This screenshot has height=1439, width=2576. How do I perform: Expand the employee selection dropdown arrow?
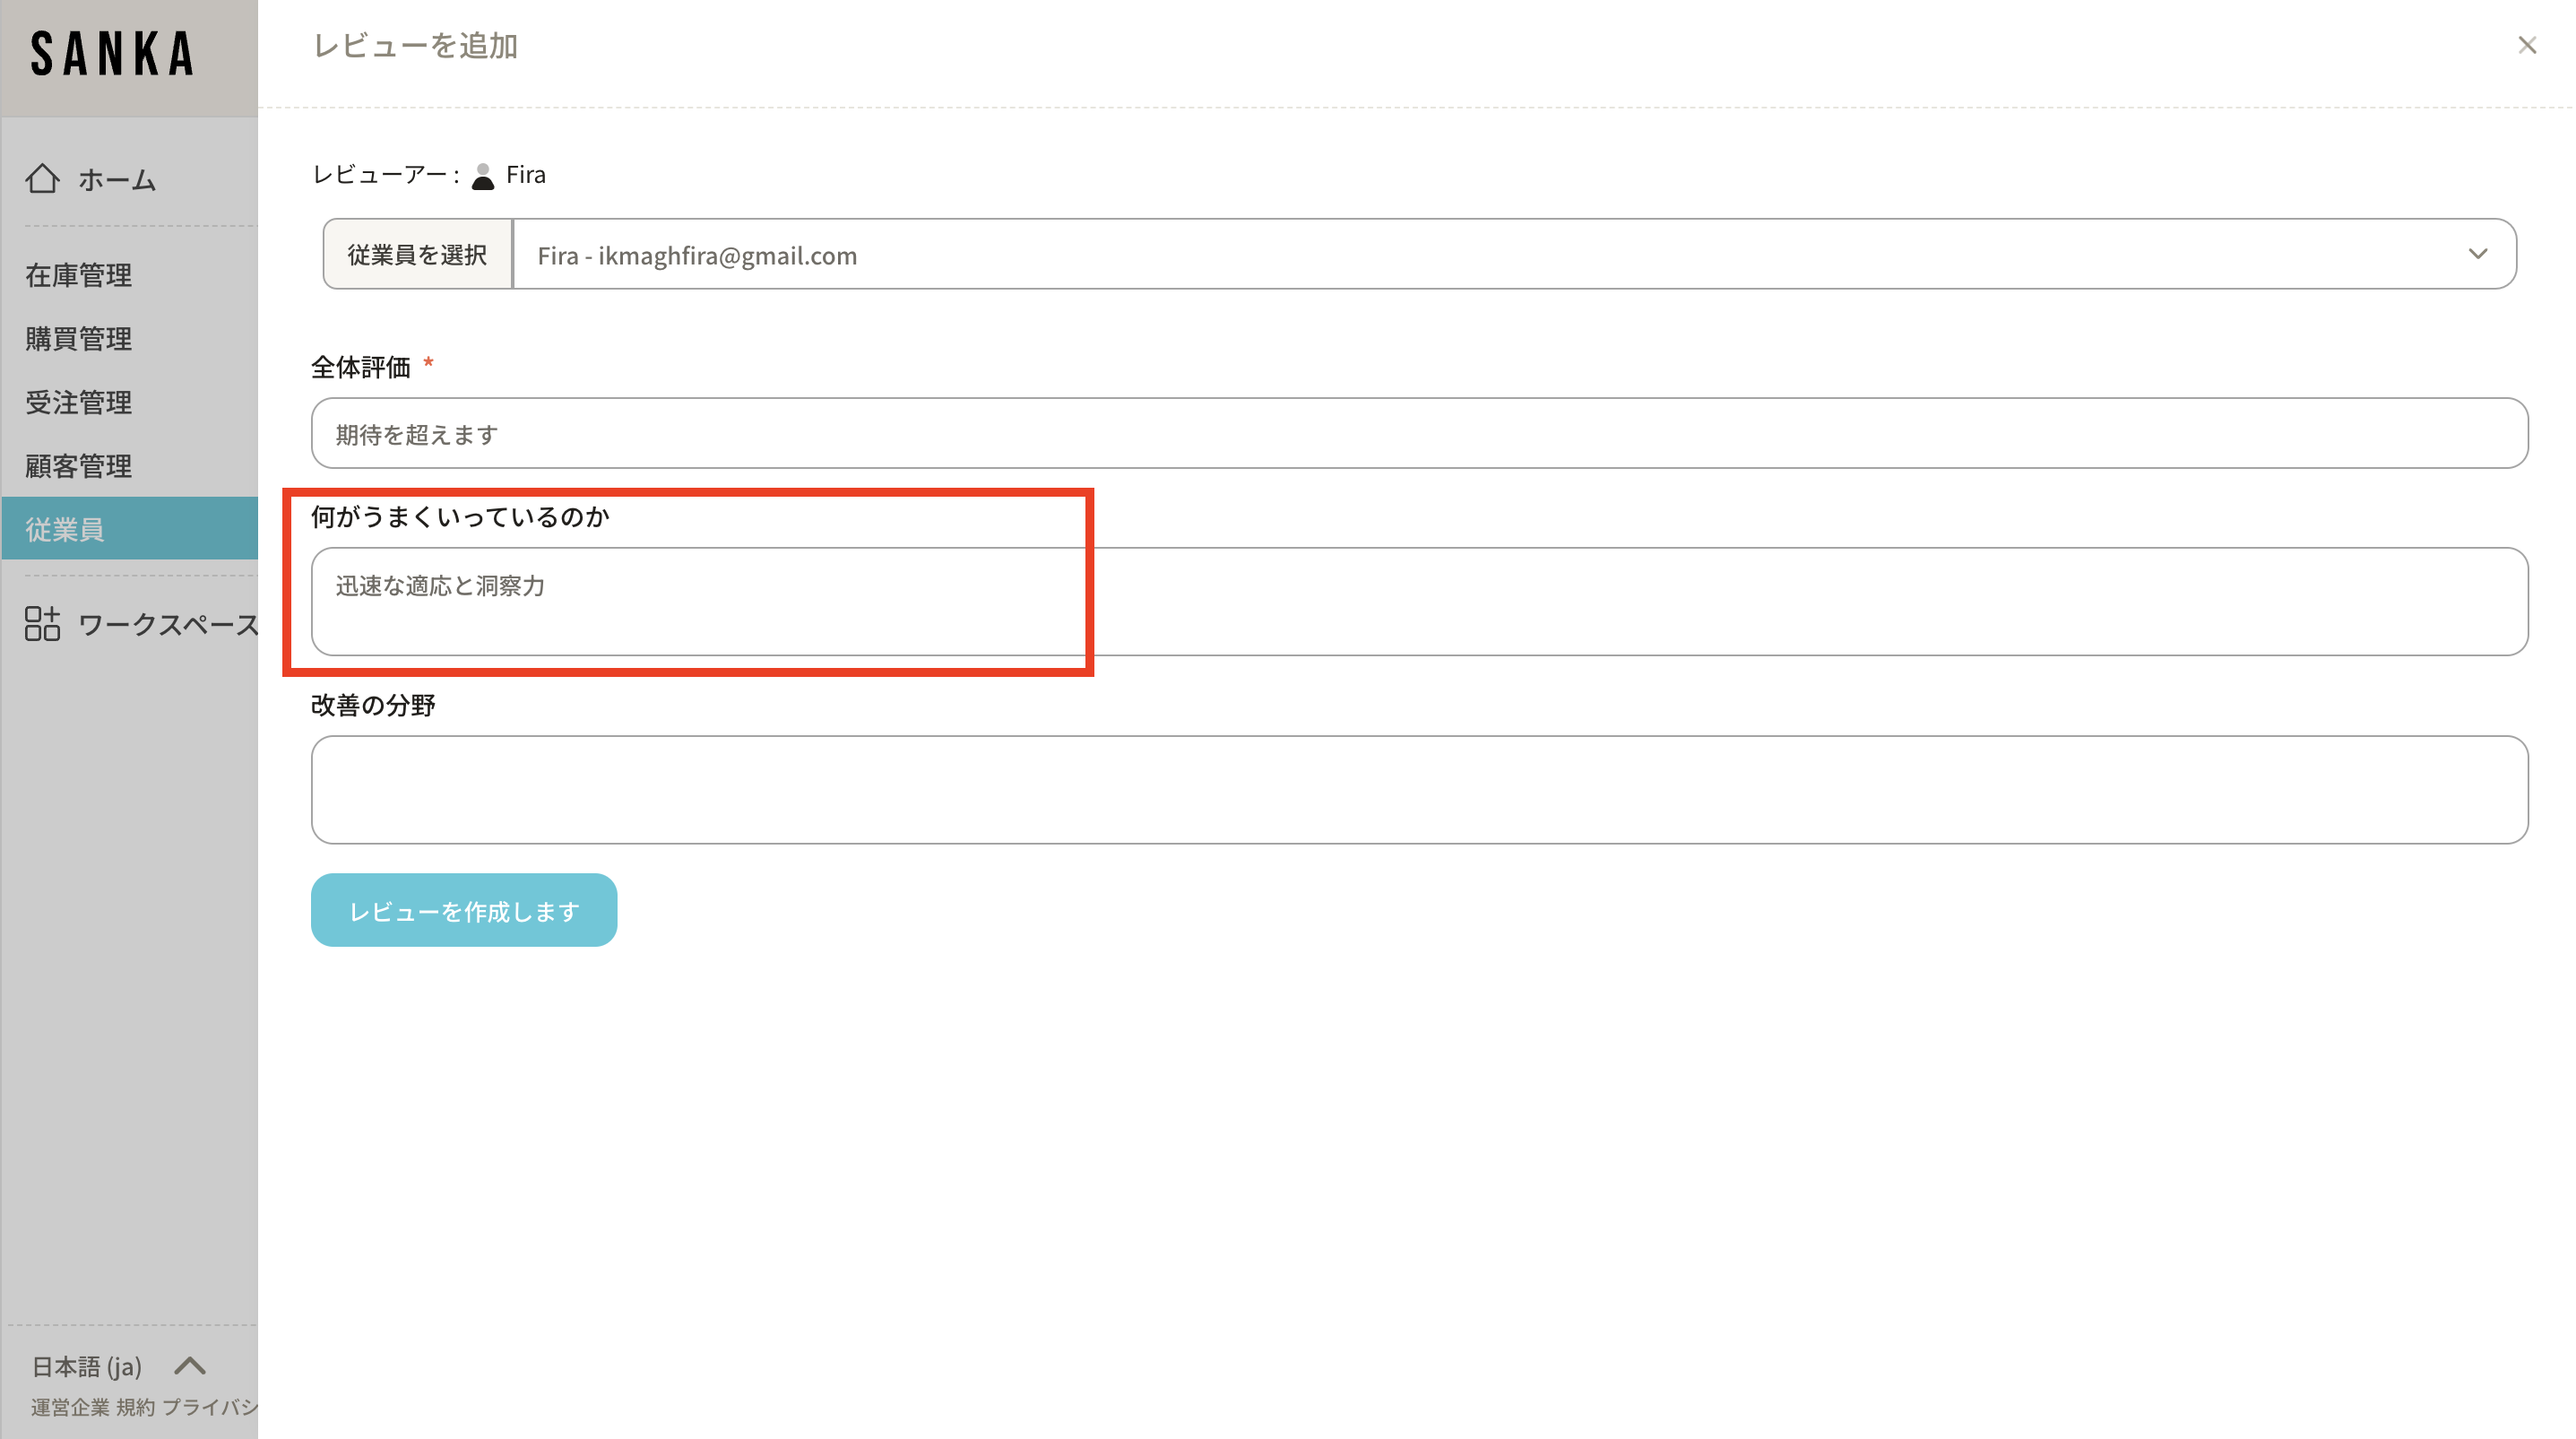[x=2477, y=255]
